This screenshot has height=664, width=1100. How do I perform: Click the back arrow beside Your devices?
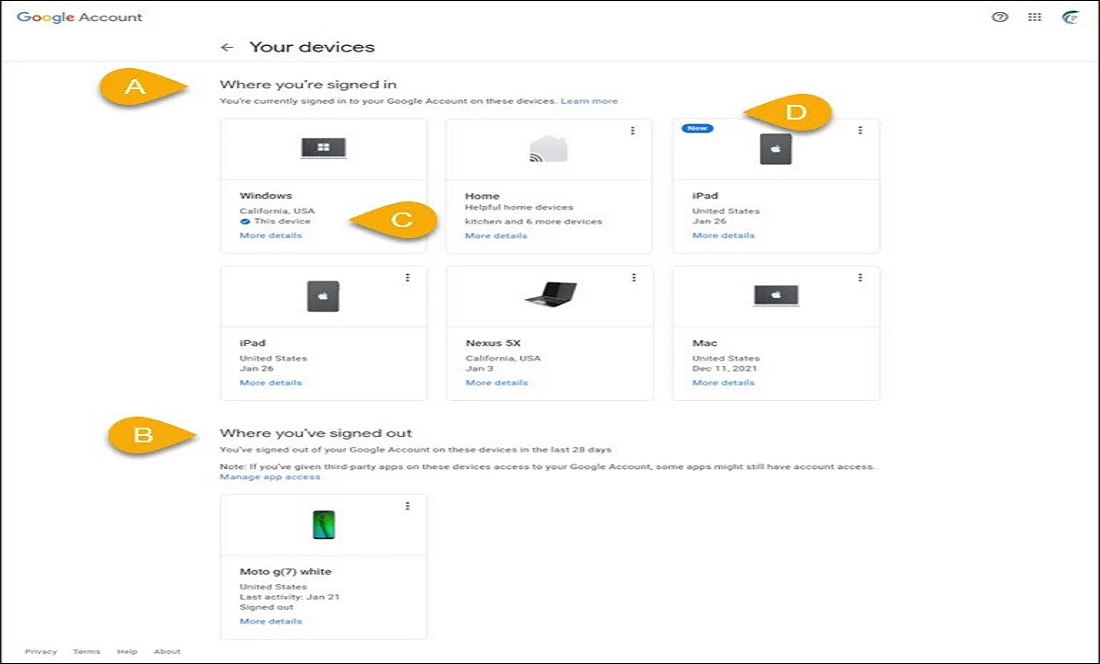pyautogui.click(x=227, y=47)
